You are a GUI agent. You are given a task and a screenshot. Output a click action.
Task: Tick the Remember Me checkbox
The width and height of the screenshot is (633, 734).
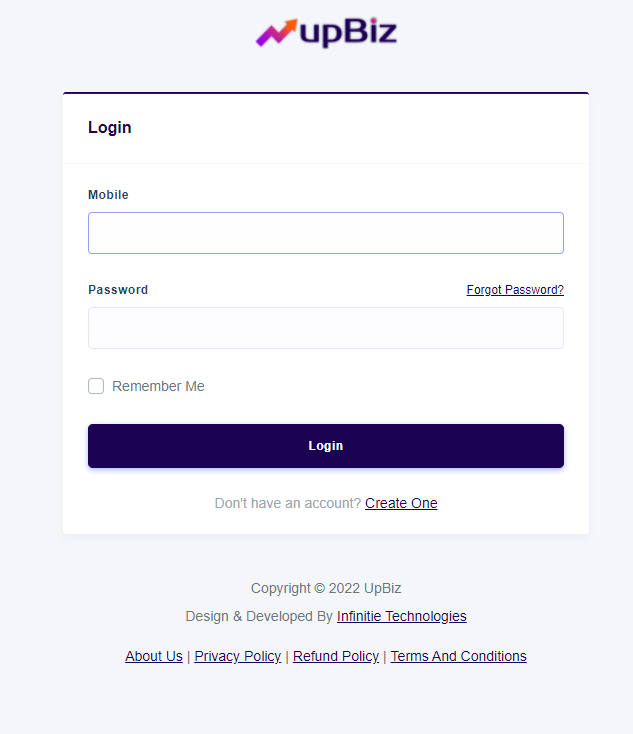tap(96, 386)
